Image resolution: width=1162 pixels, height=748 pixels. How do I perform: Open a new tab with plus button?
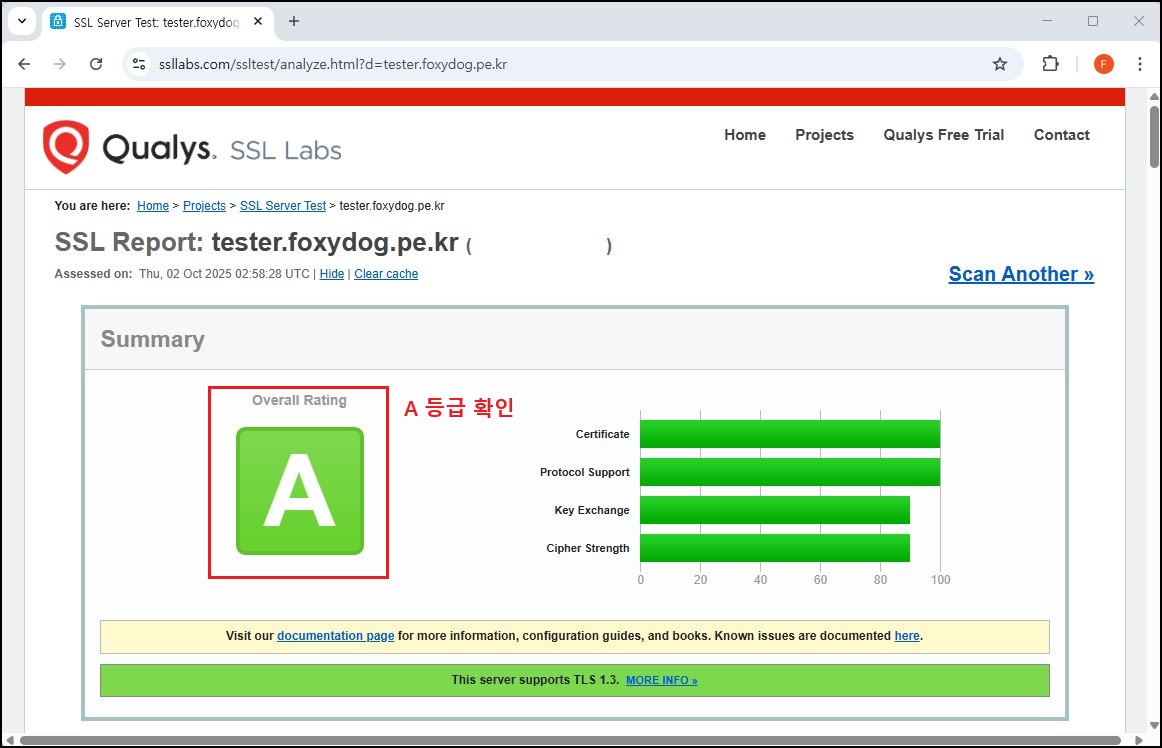coord(294,21)
